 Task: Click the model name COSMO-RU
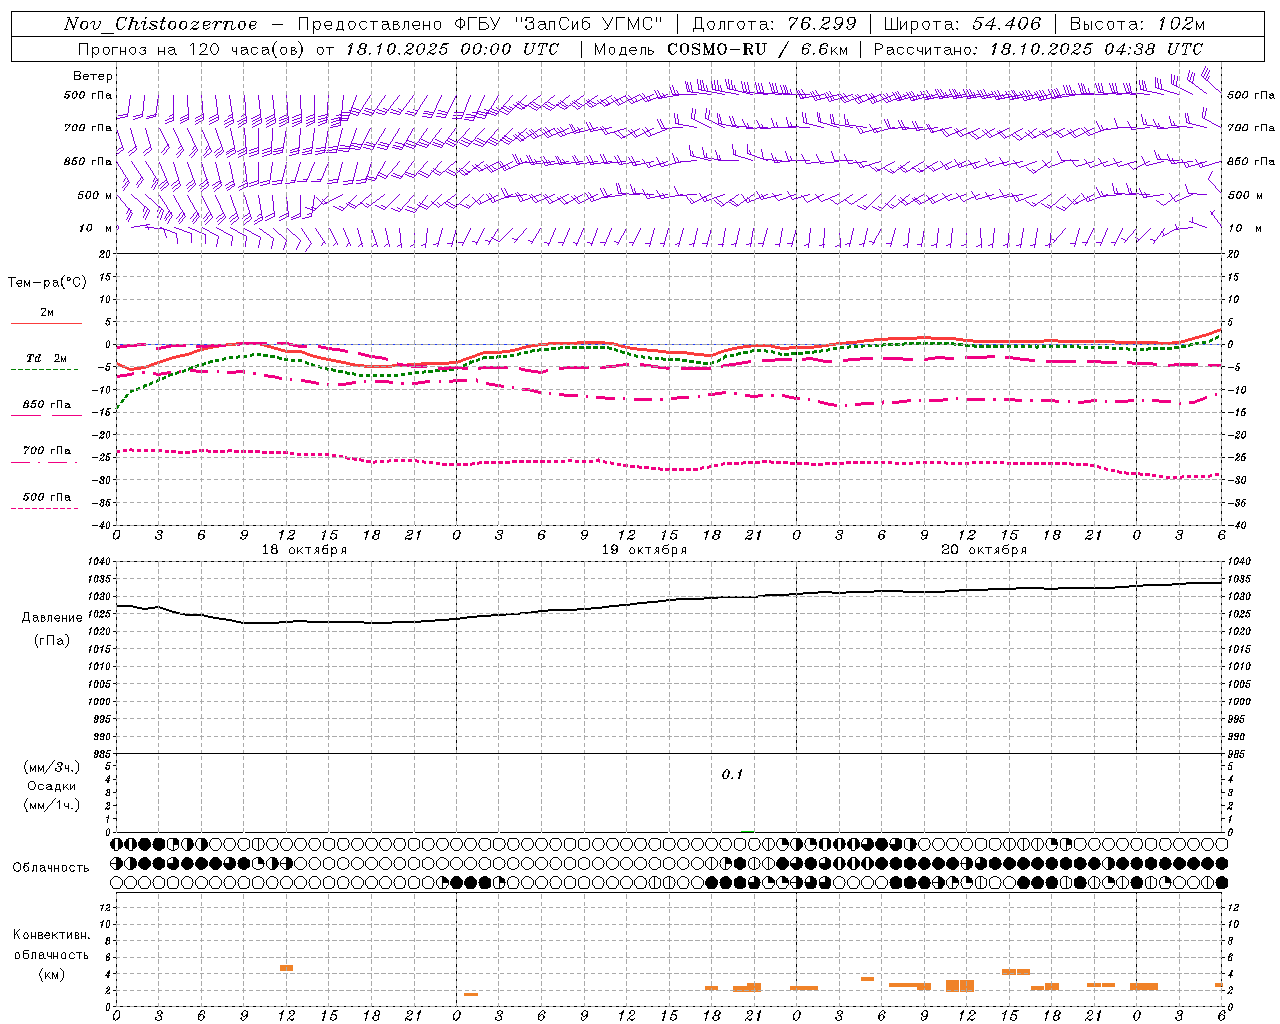[717, 49]
